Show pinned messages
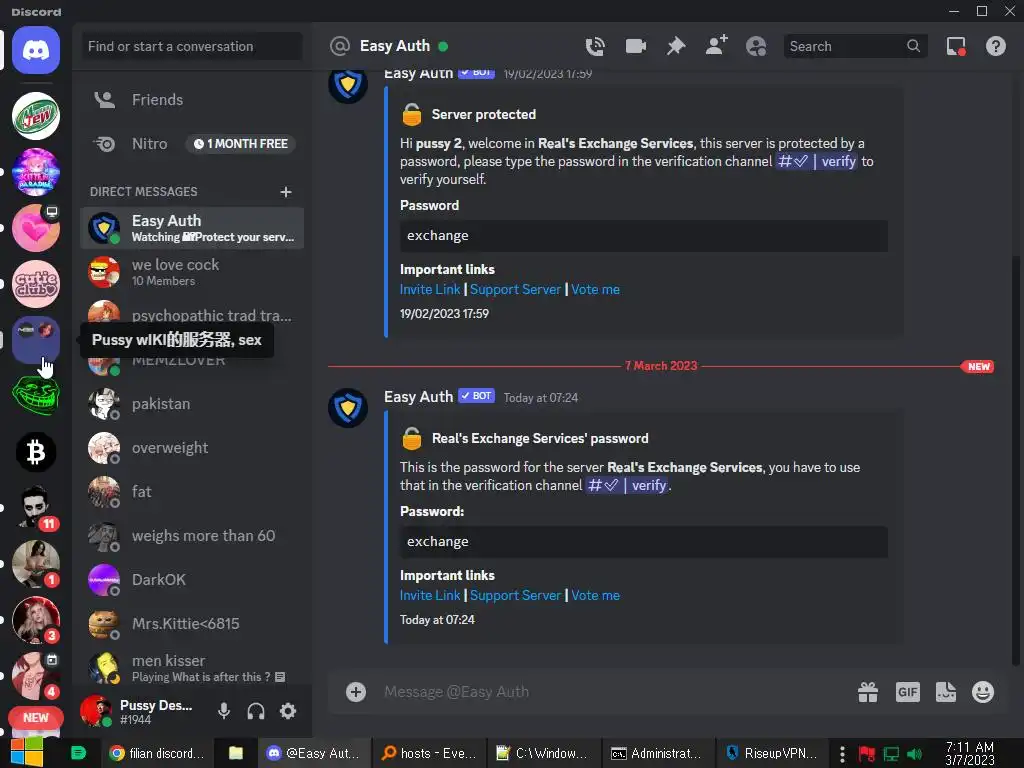This screenshot has height=768, width=1024. pyautogui.click(x=676, y=46)
